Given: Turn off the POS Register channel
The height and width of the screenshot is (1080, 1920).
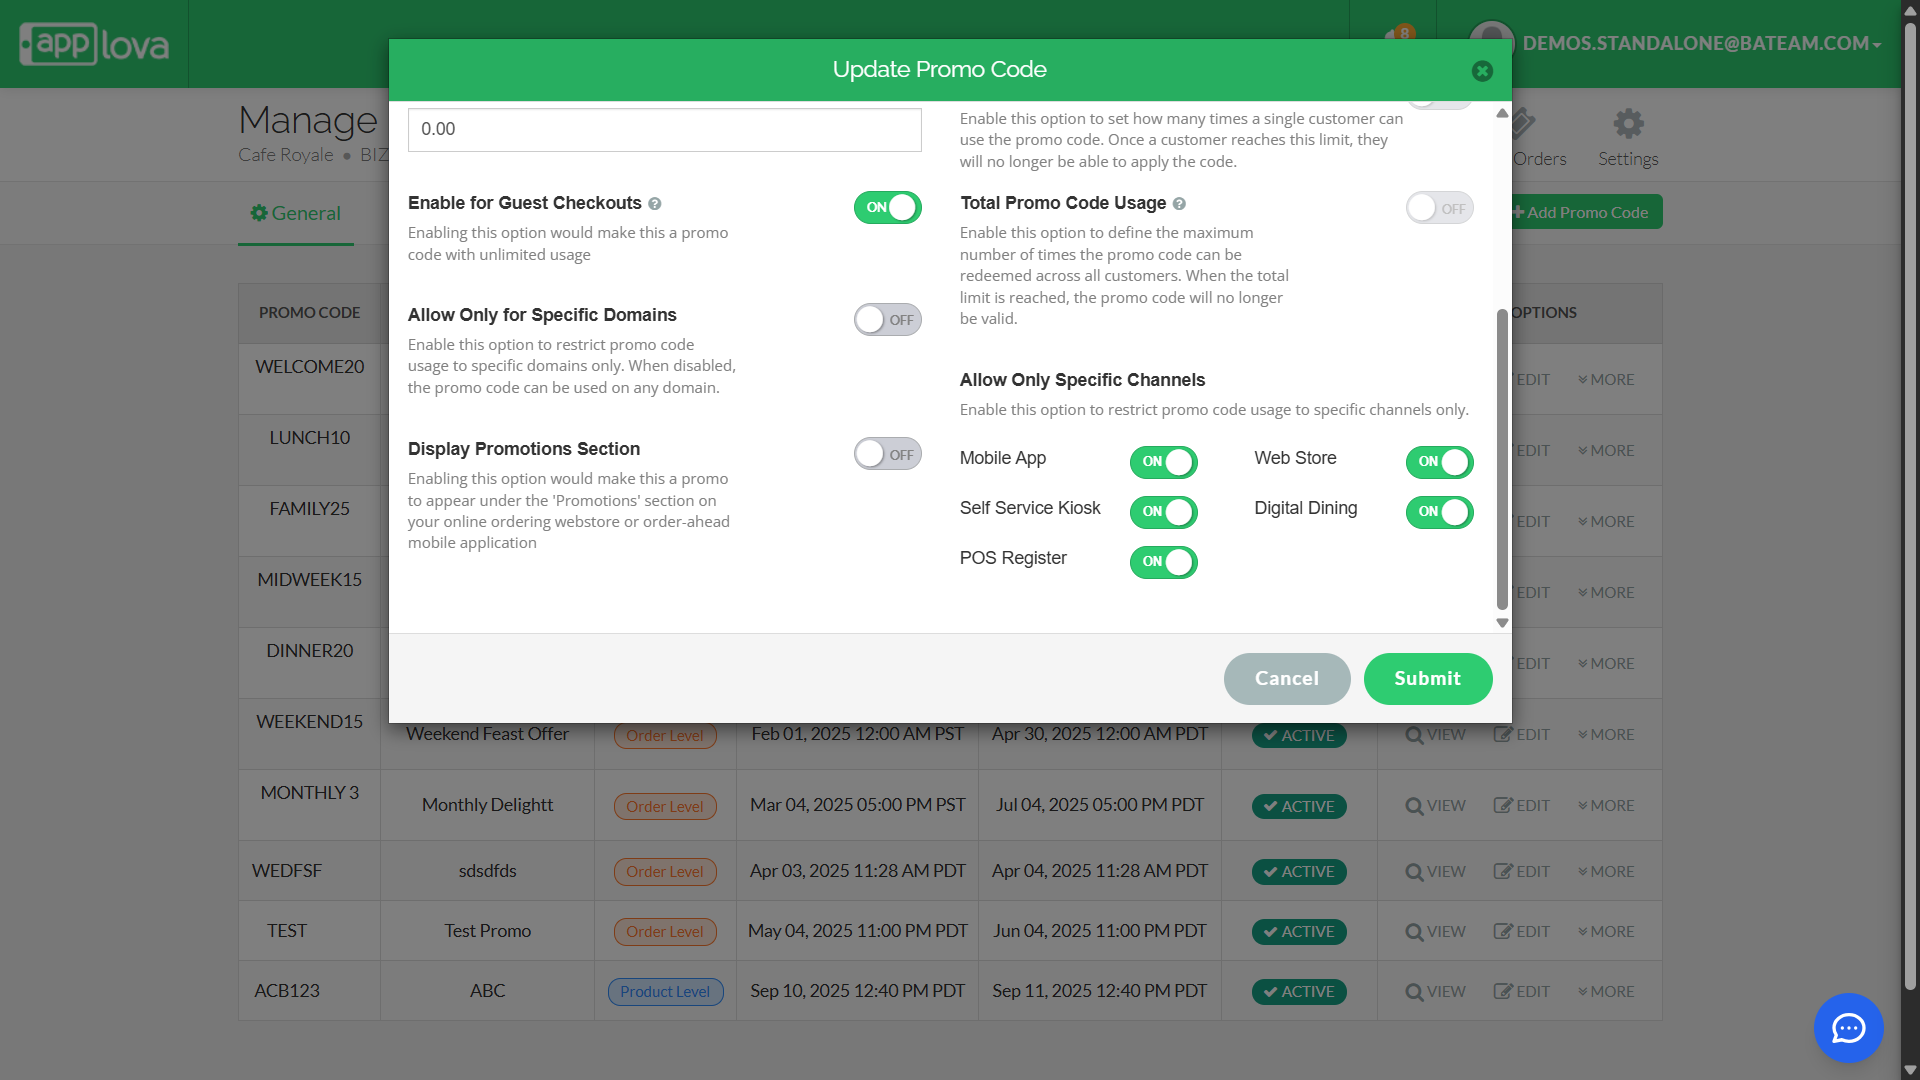Looking at the screenshot, I should point(1163,562).
